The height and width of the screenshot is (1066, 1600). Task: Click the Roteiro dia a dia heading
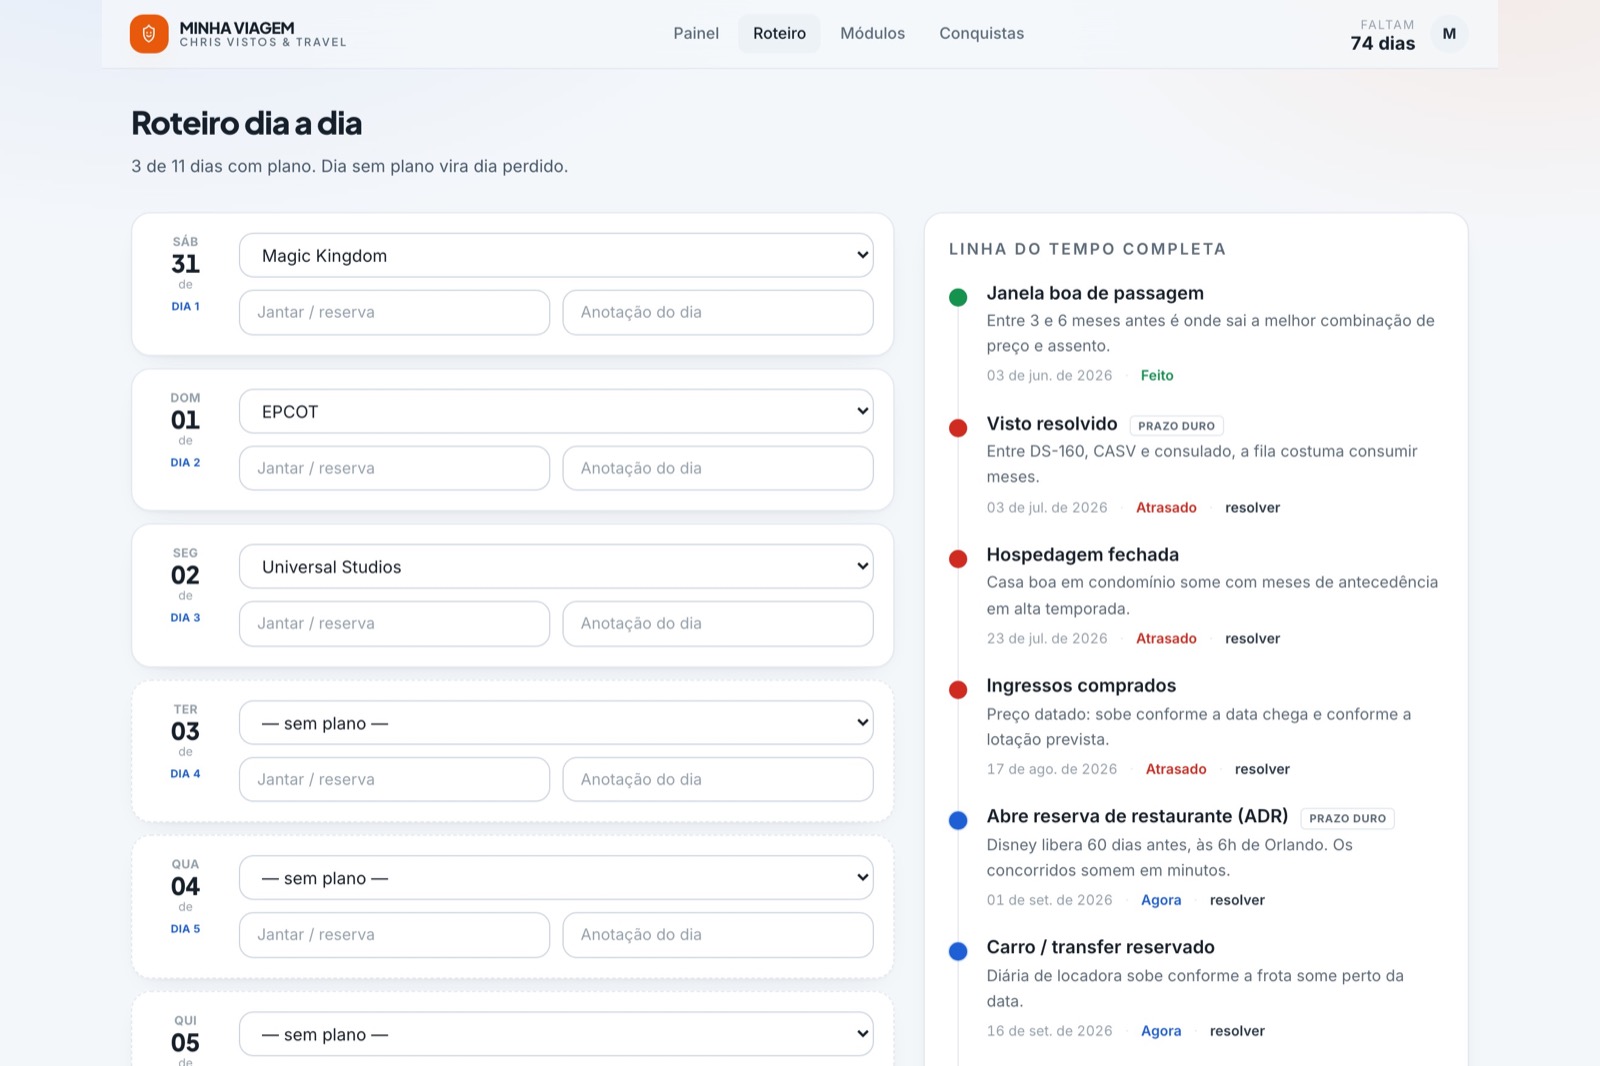[247, 123]
